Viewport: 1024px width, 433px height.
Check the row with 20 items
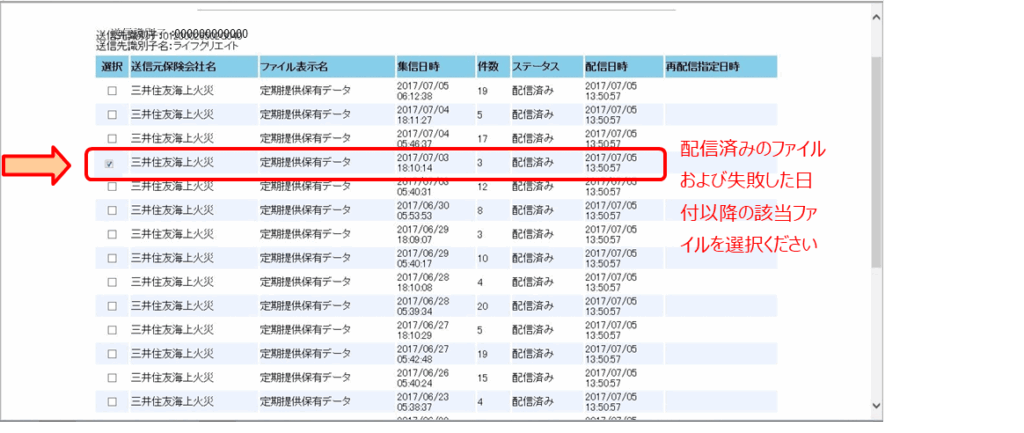tap(112, 306)
